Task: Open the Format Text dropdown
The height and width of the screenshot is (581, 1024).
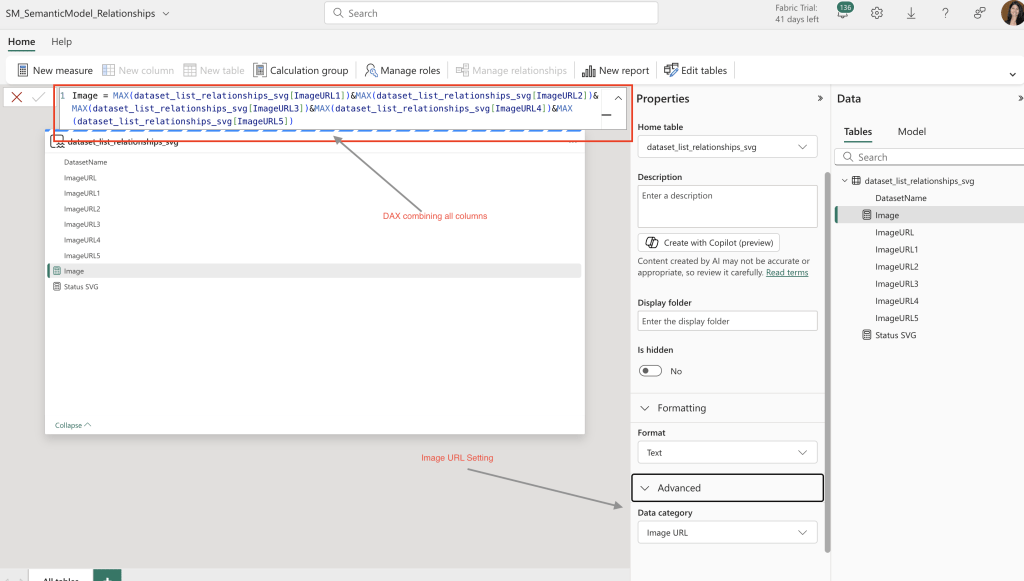Action: click(x=728, y=452)
